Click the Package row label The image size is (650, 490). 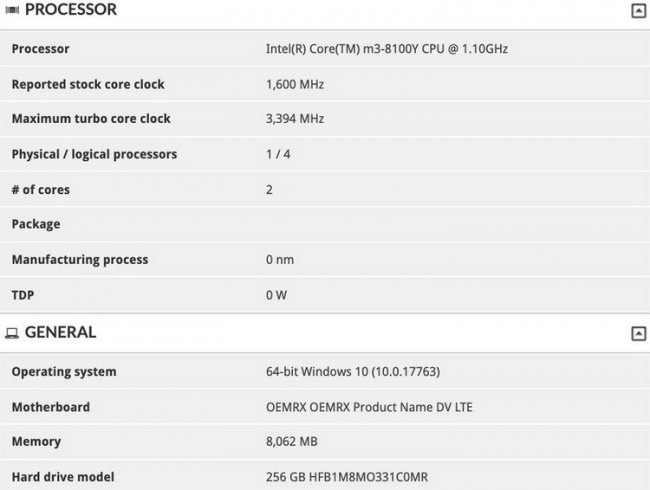(36, 224)
